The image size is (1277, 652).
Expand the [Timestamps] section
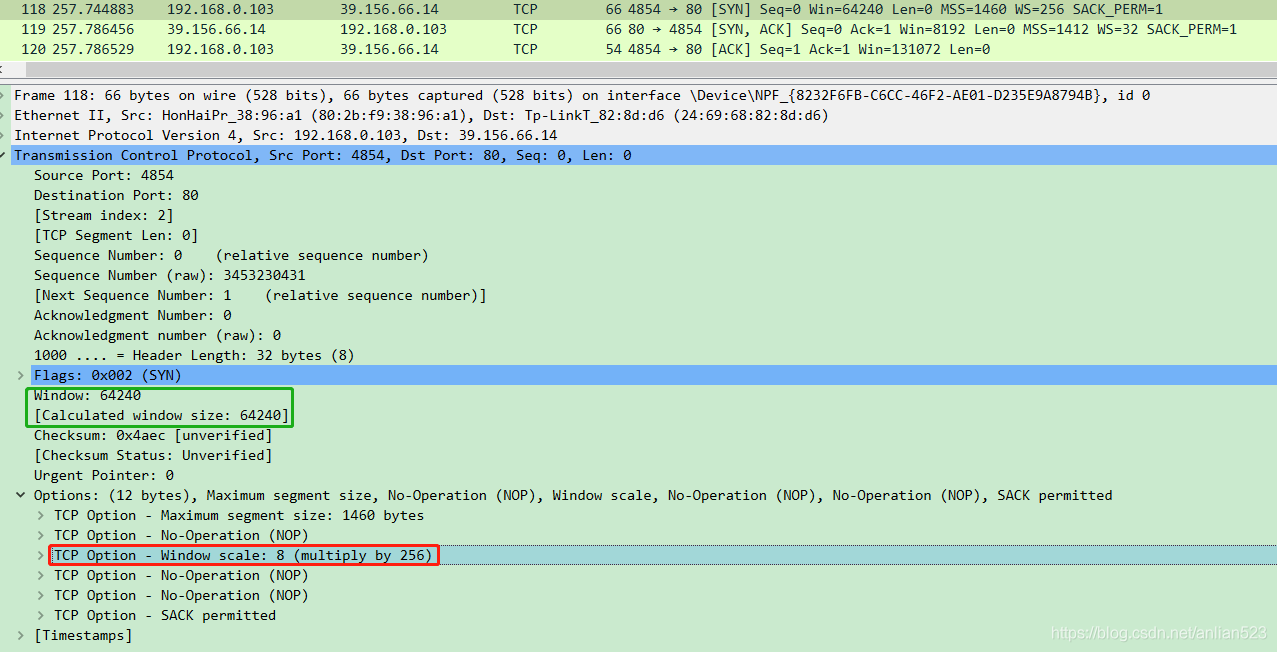pyautogui.click(x=21, y=635)
